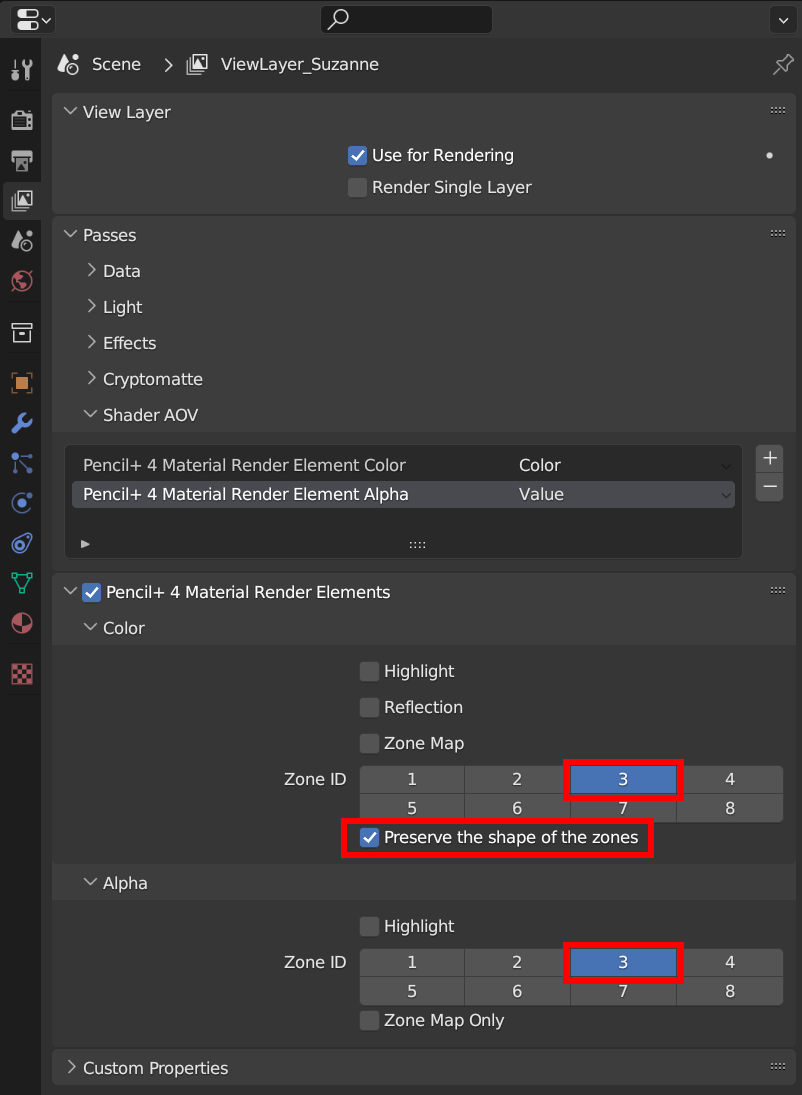Add a new Shader AOV with plus

coord(770,458)
